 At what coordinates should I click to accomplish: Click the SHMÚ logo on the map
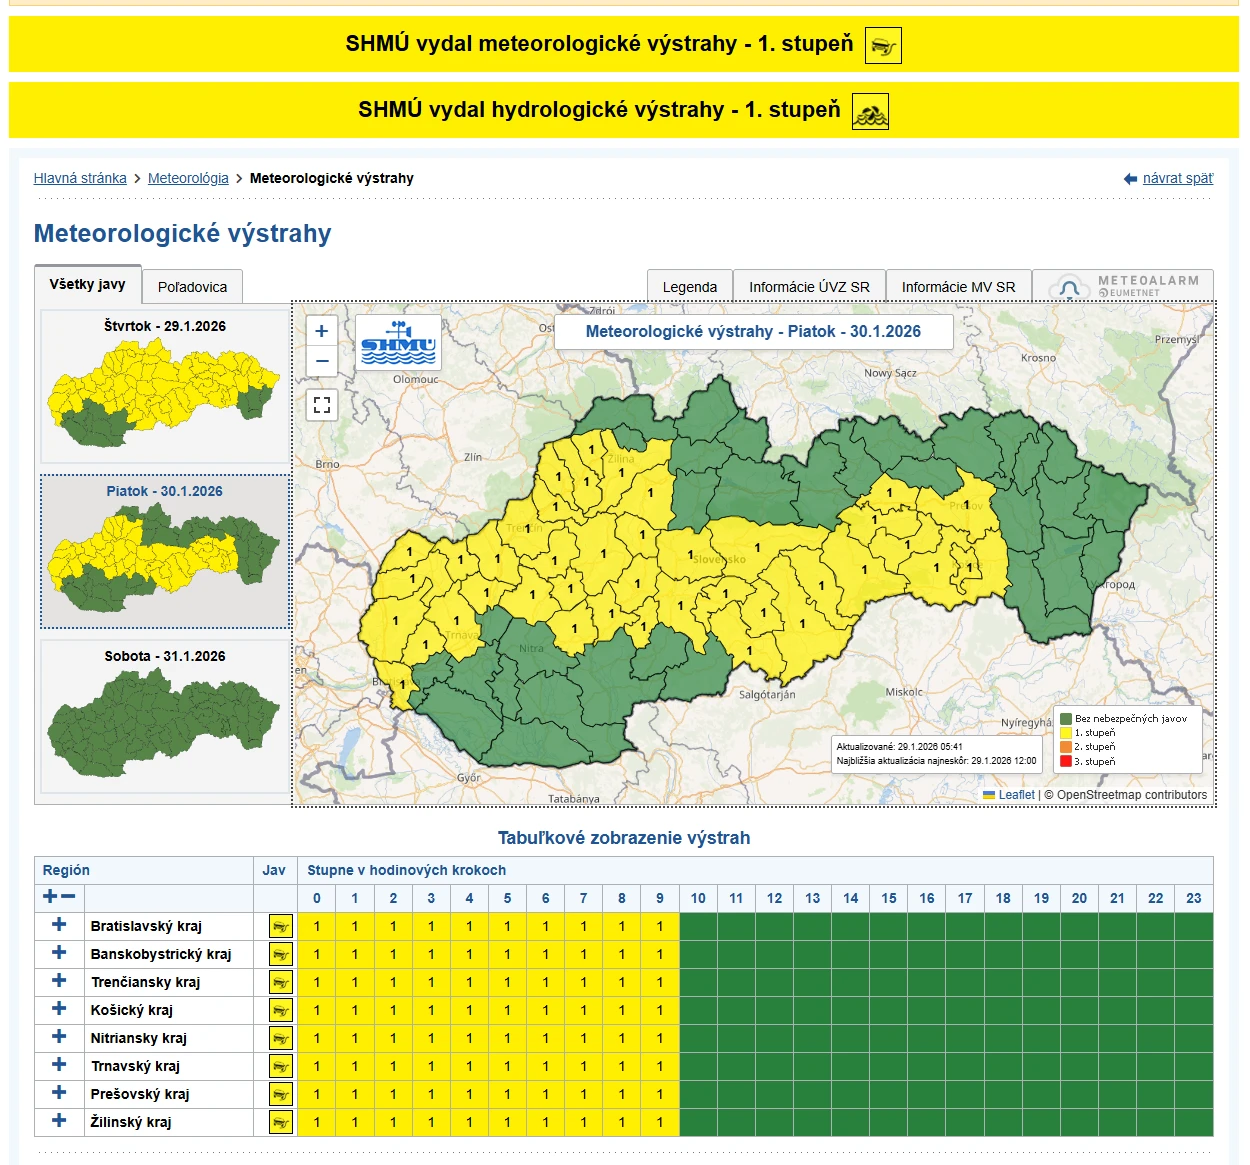[x=398, y=342]
